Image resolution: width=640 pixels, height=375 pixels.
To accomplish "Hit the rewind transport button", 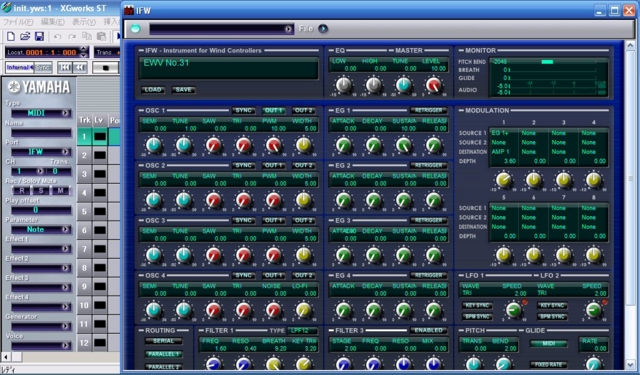I will pyautogui.click(x=80, y=67).
